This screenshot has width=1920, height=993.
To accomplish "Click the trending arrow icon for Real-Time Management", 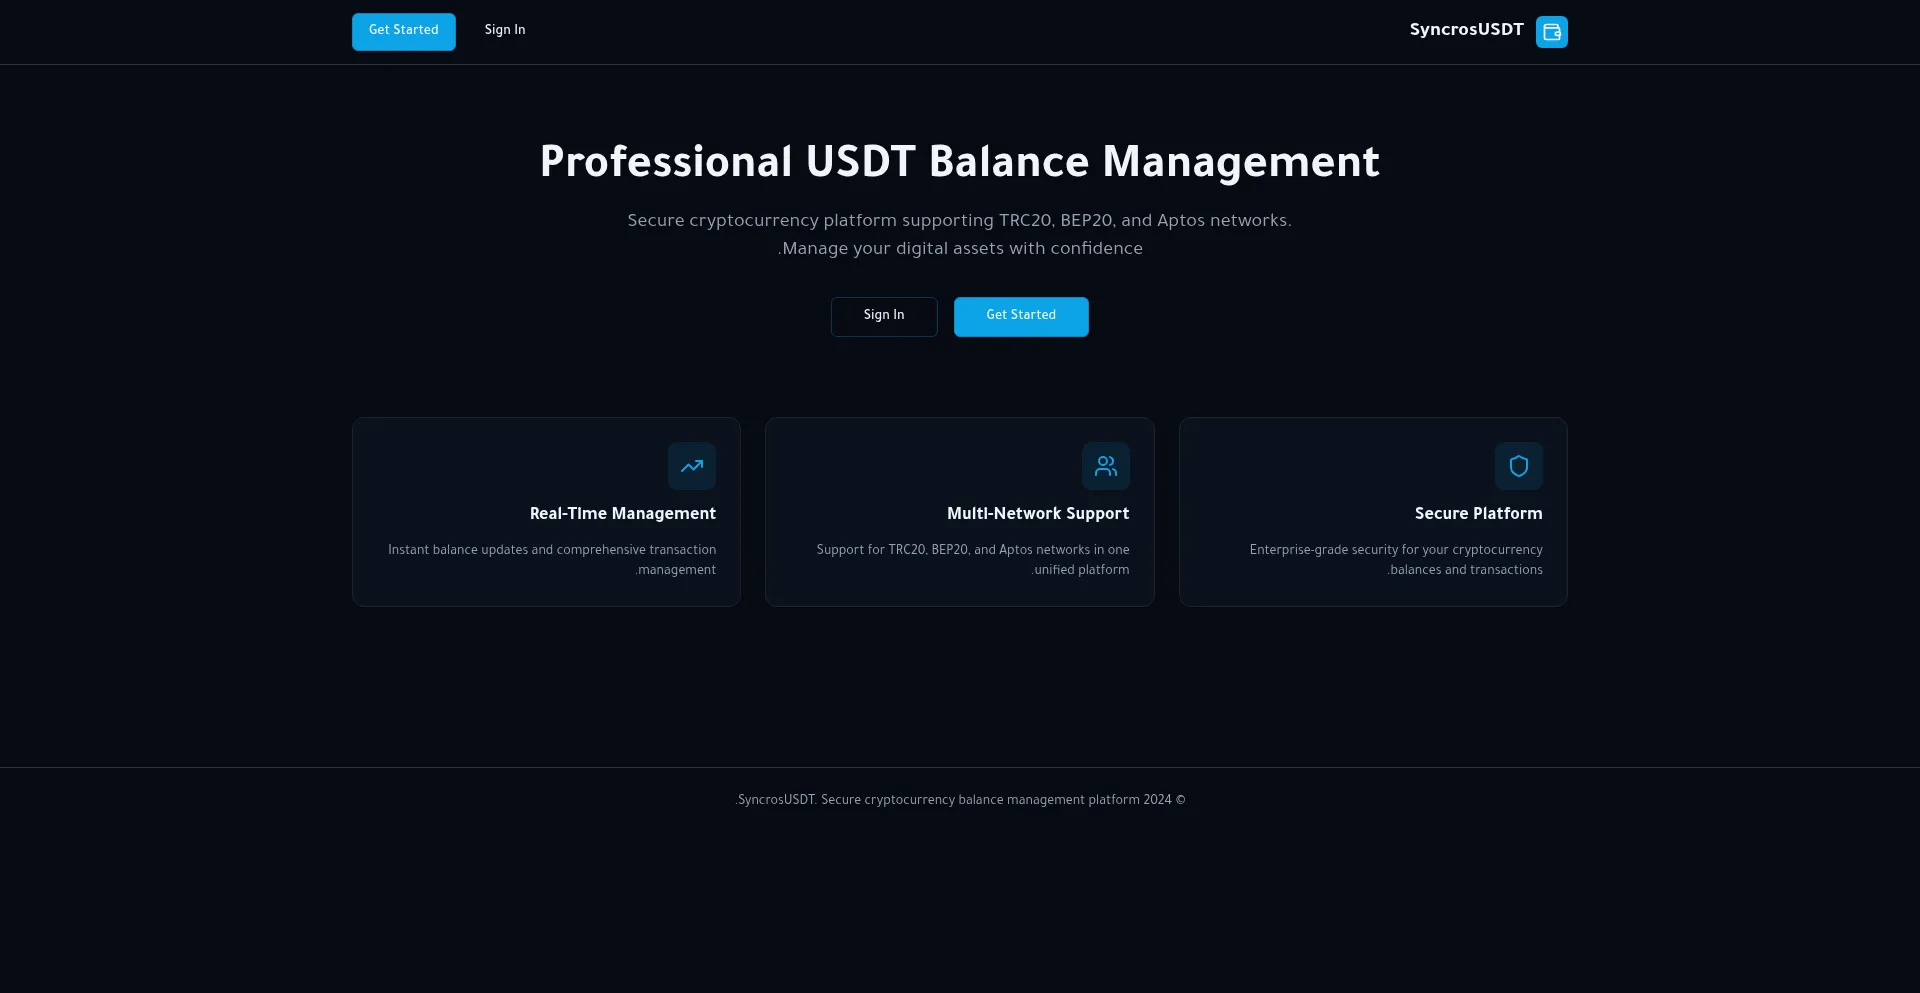I will [x=692, y=466].
